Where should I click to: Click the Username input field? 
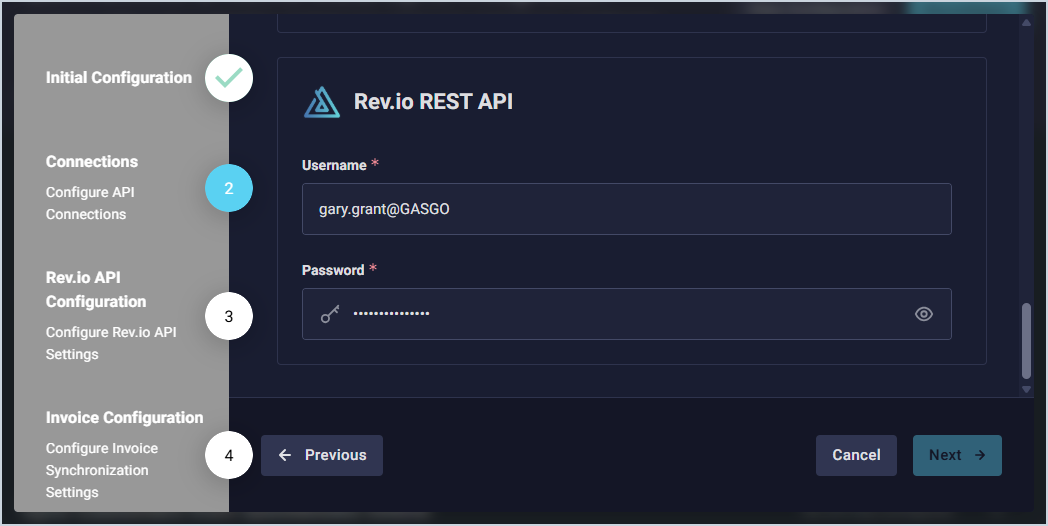tap(626, 209)
